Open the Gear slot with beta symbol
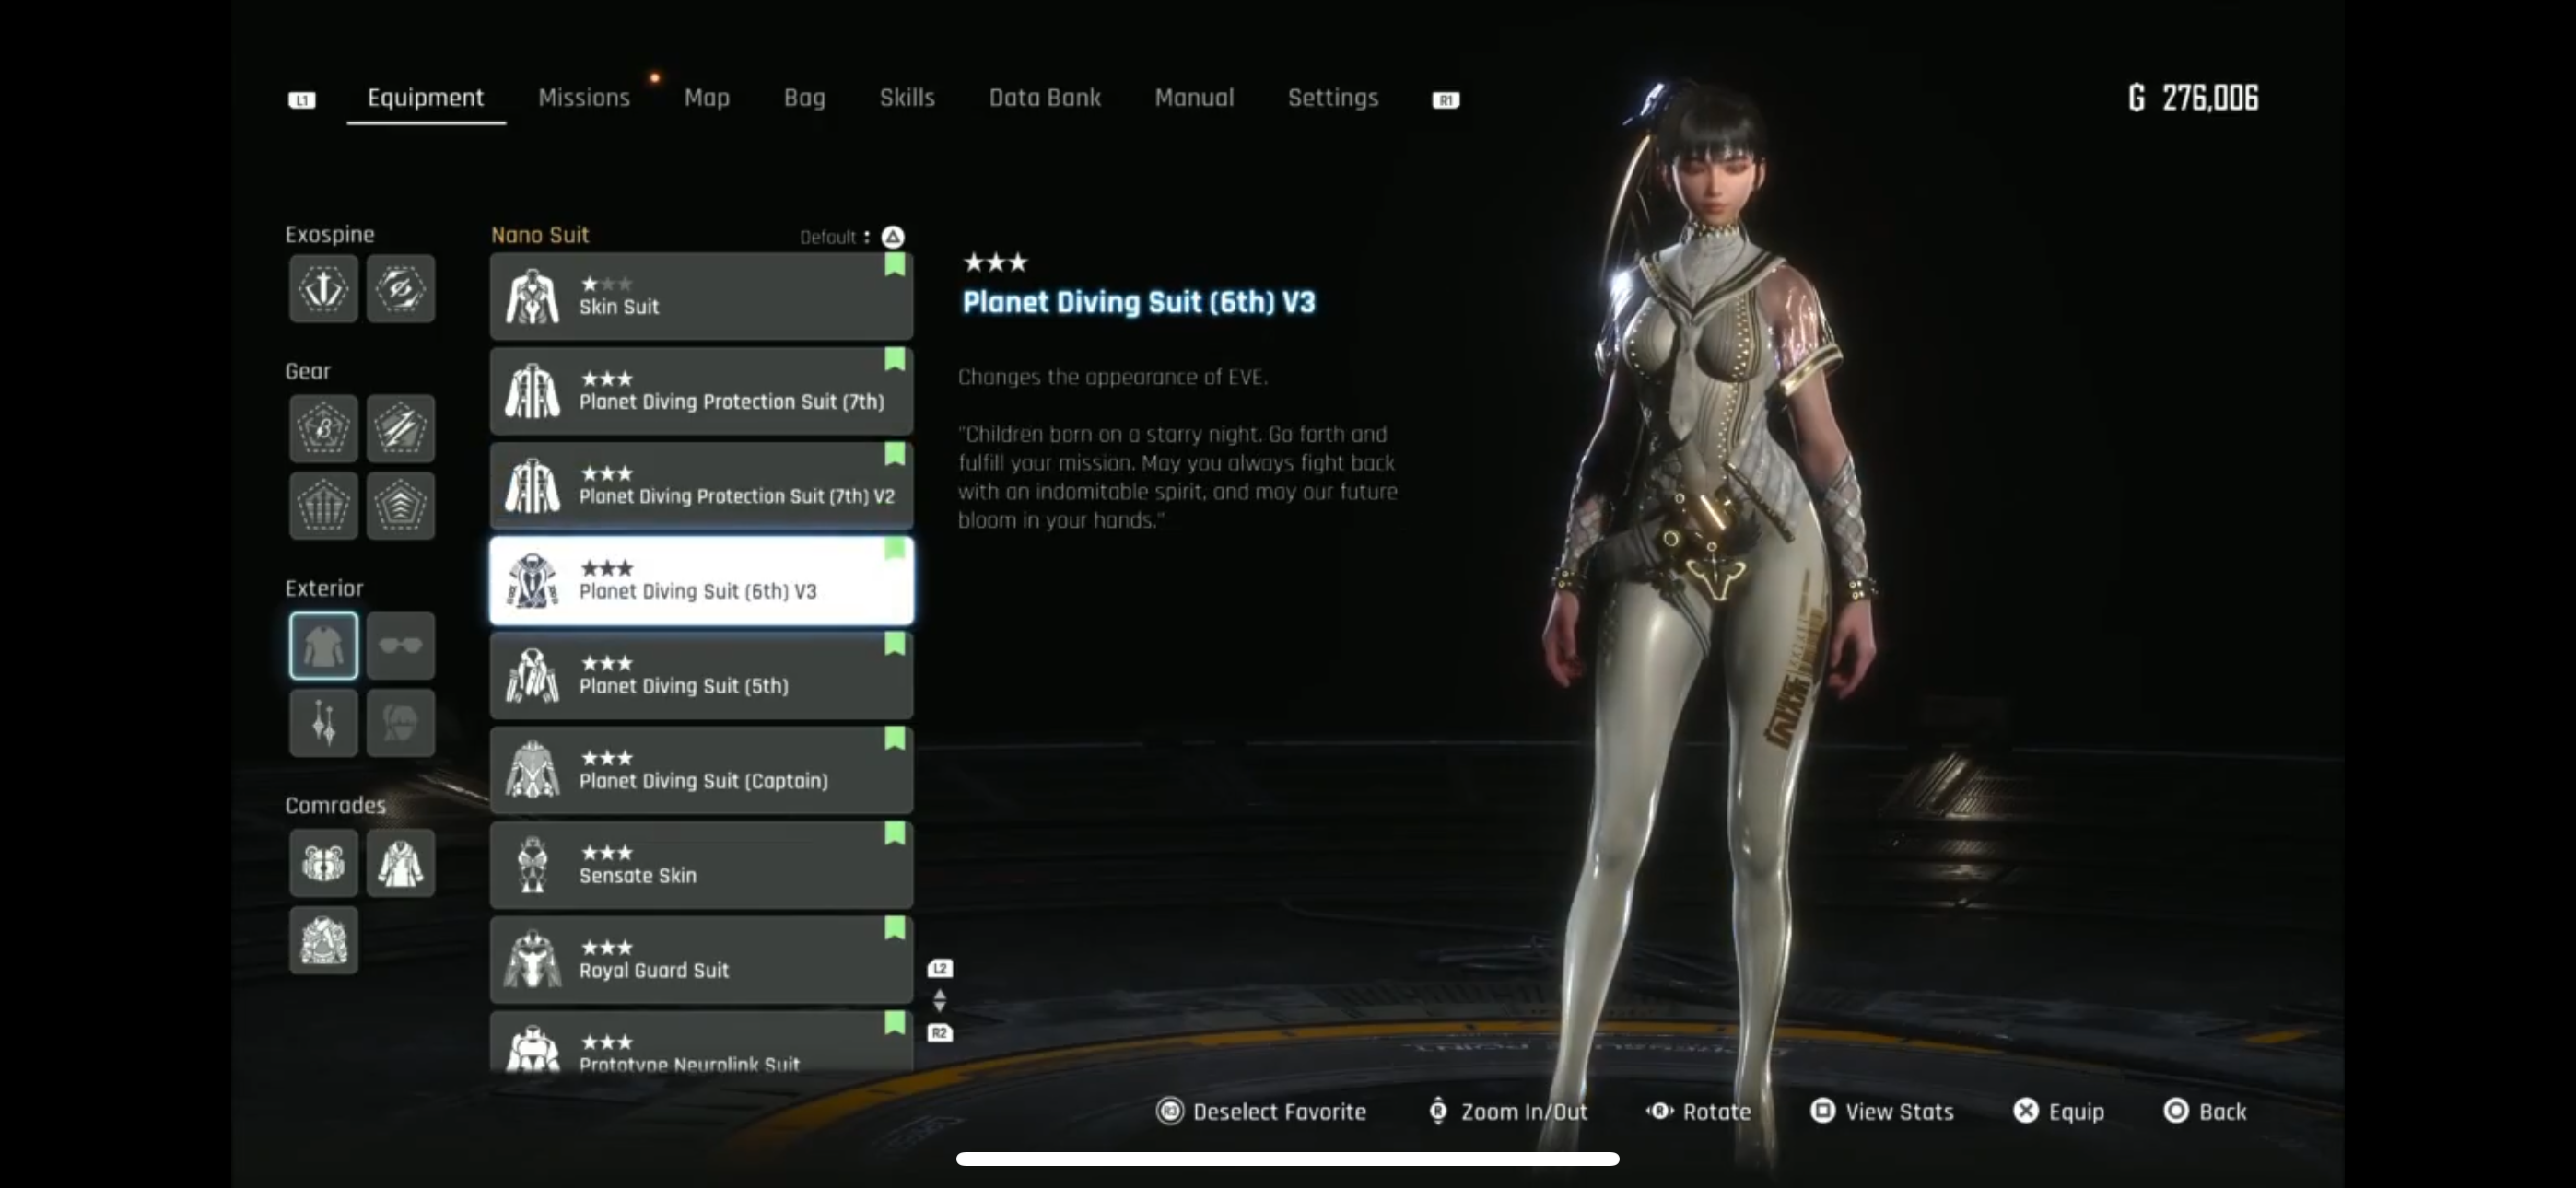 tap(323, 428)
